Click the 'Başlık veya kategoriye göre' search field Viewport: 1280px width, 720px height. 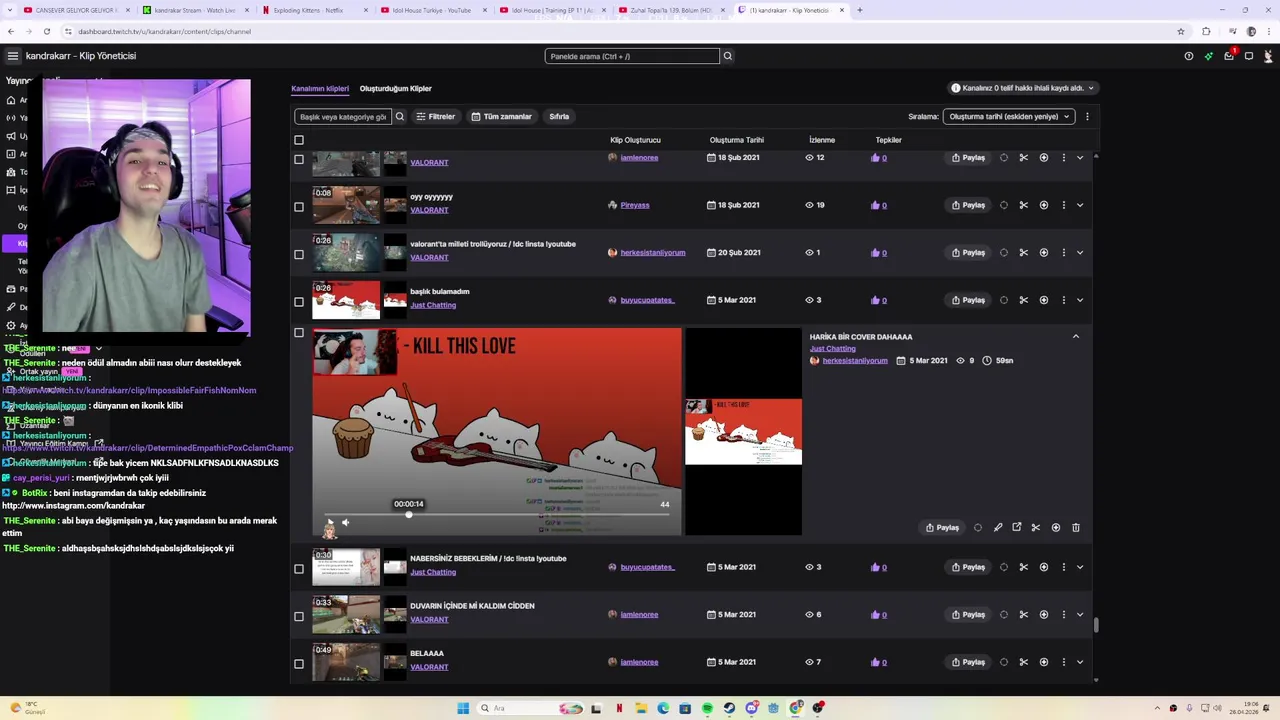click(342, 116)
